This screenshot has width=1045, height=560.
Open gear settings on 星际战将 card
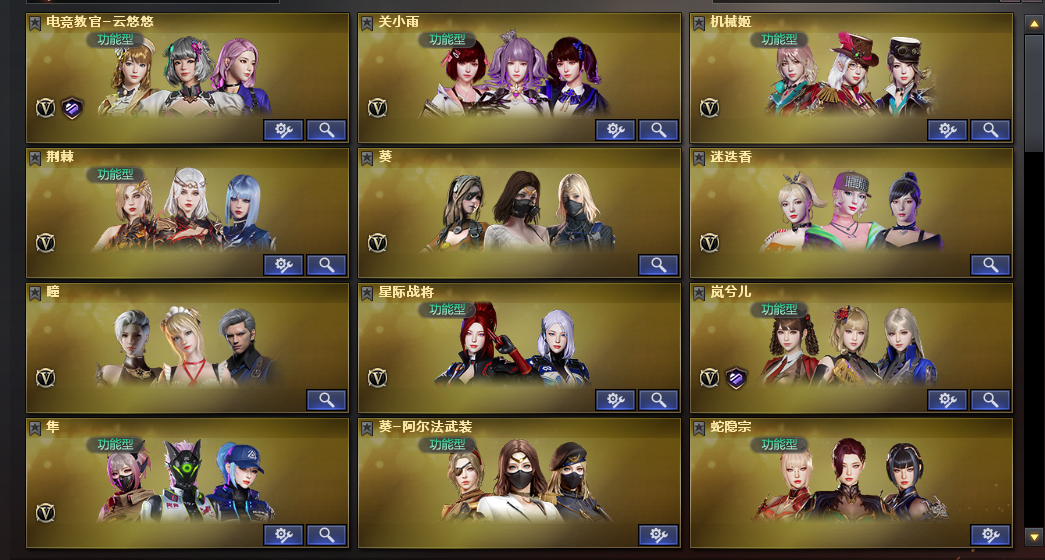615,400
